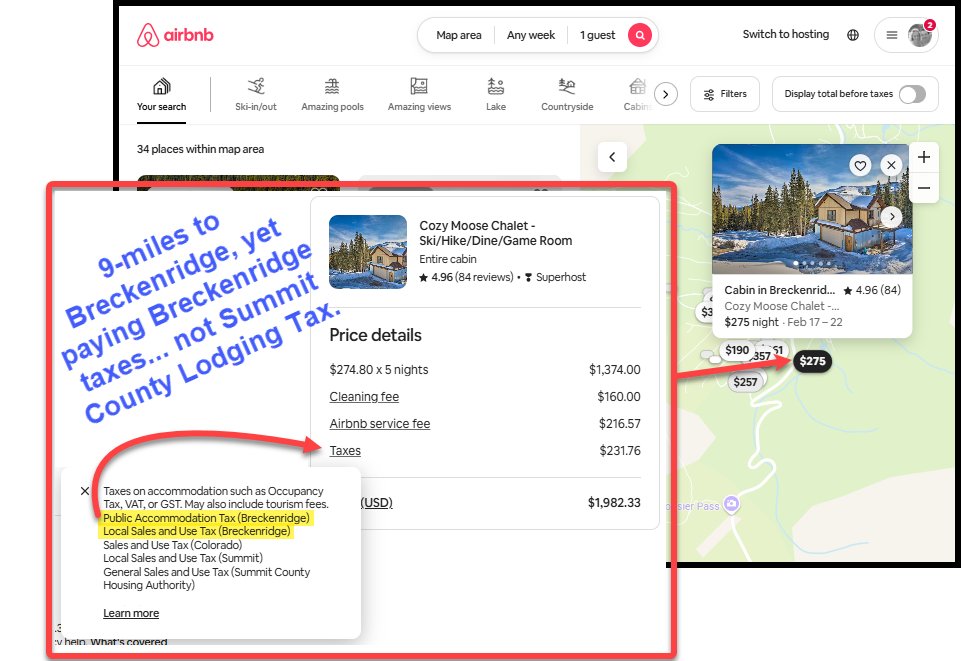This screenshot has height=661, width=961.
Task: Select the $275 price marker on the map
Action: (x=812, y=361)
